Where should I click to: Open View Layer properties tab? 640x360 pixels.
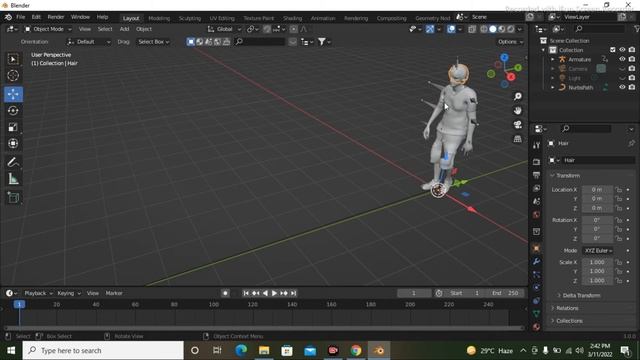pos(537,188)
